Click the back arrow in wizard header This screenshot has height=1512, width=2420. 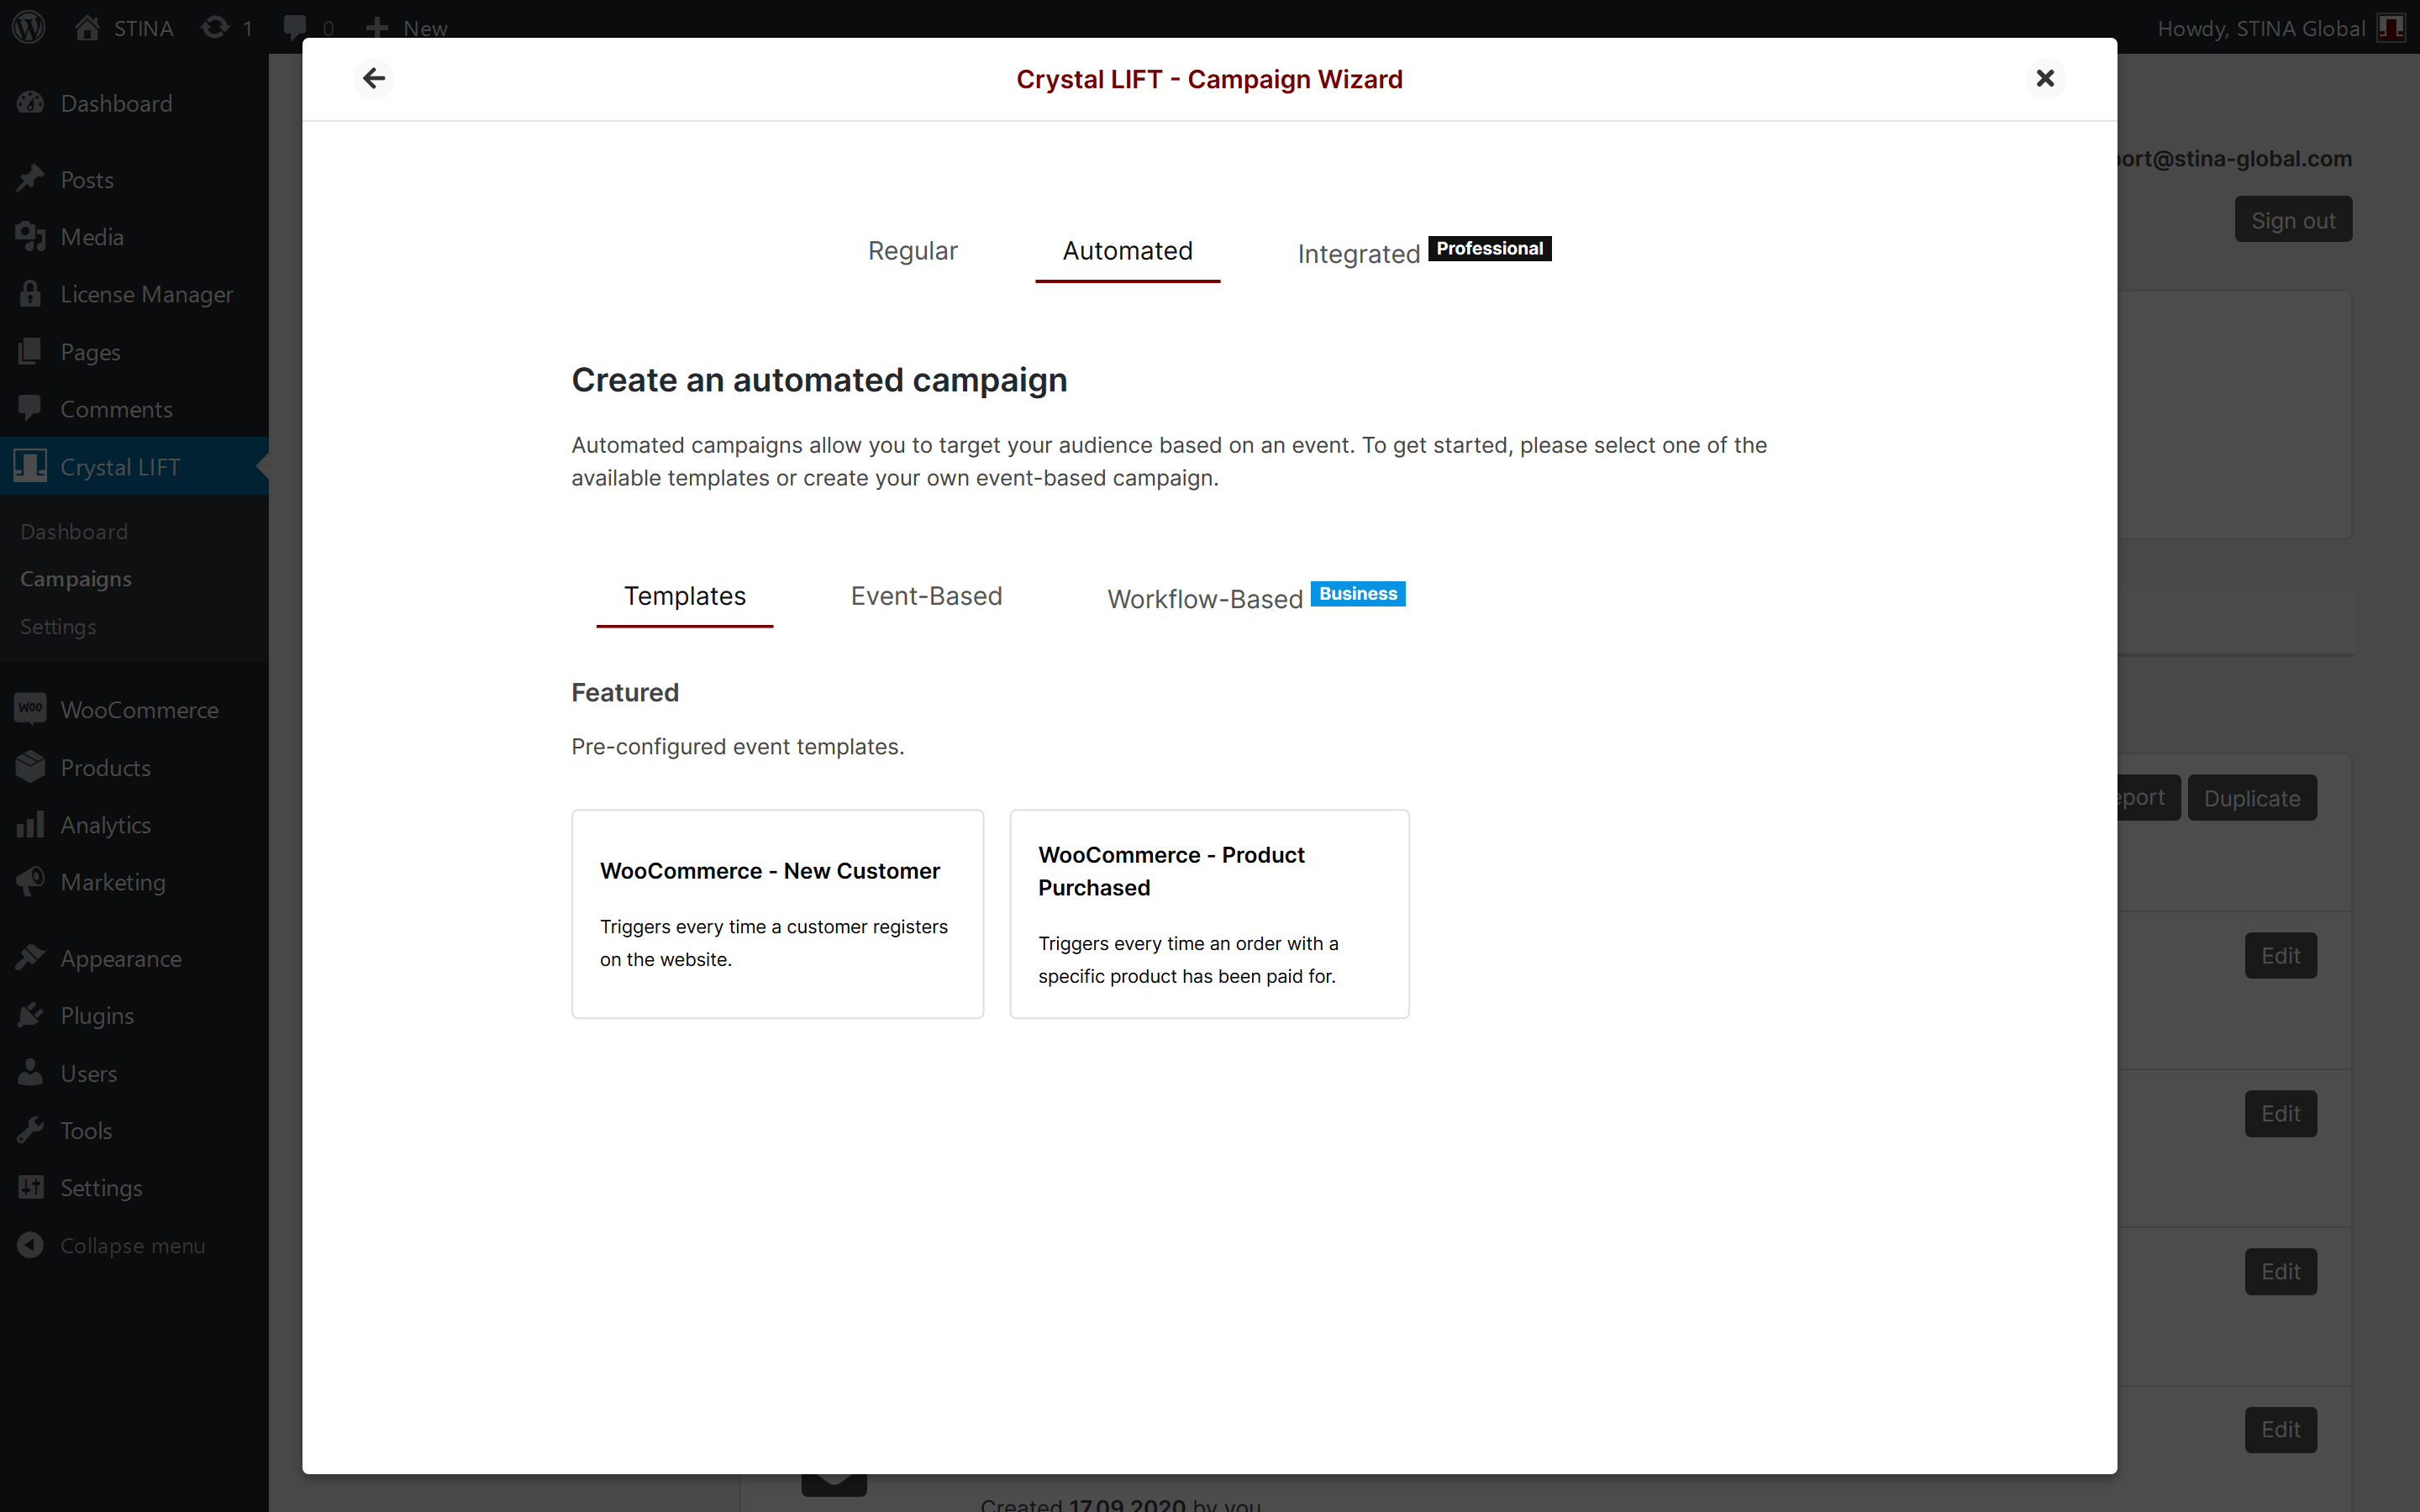click(374, 78)
